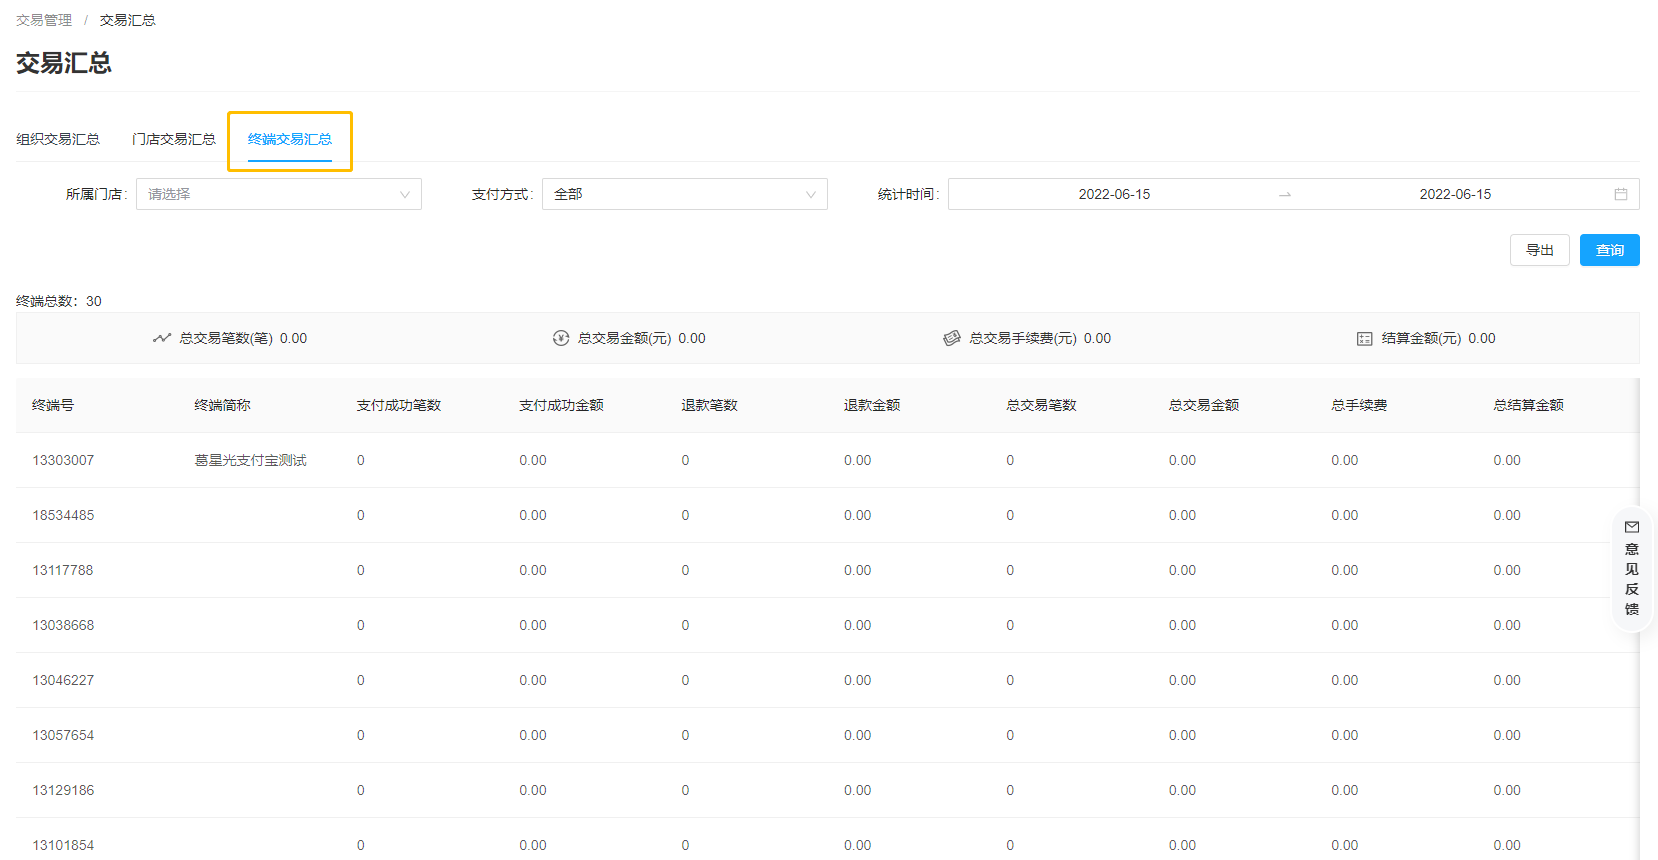The height and width of the screenshot is (860, 1658).
Task: Switch to 门店交易汇总 tab
Action: click(x=174, y=139)
